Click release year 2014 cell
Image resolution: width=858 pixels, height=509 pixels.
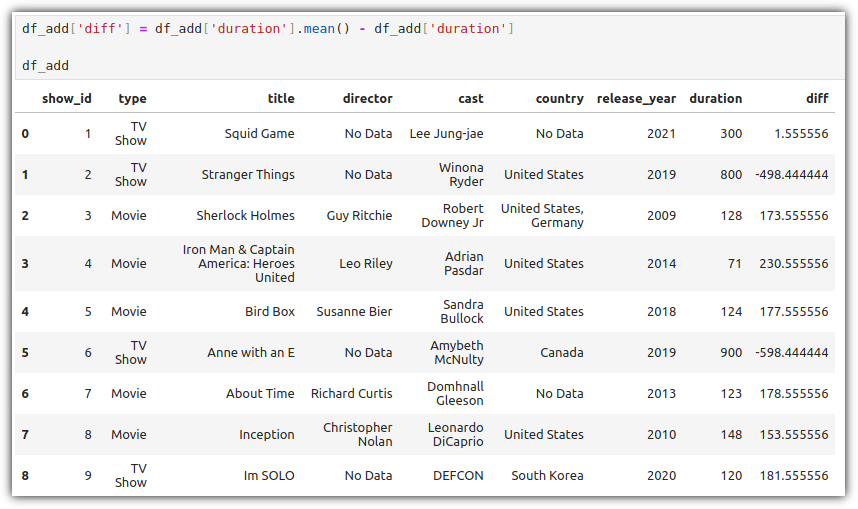[x=661, y=263]
